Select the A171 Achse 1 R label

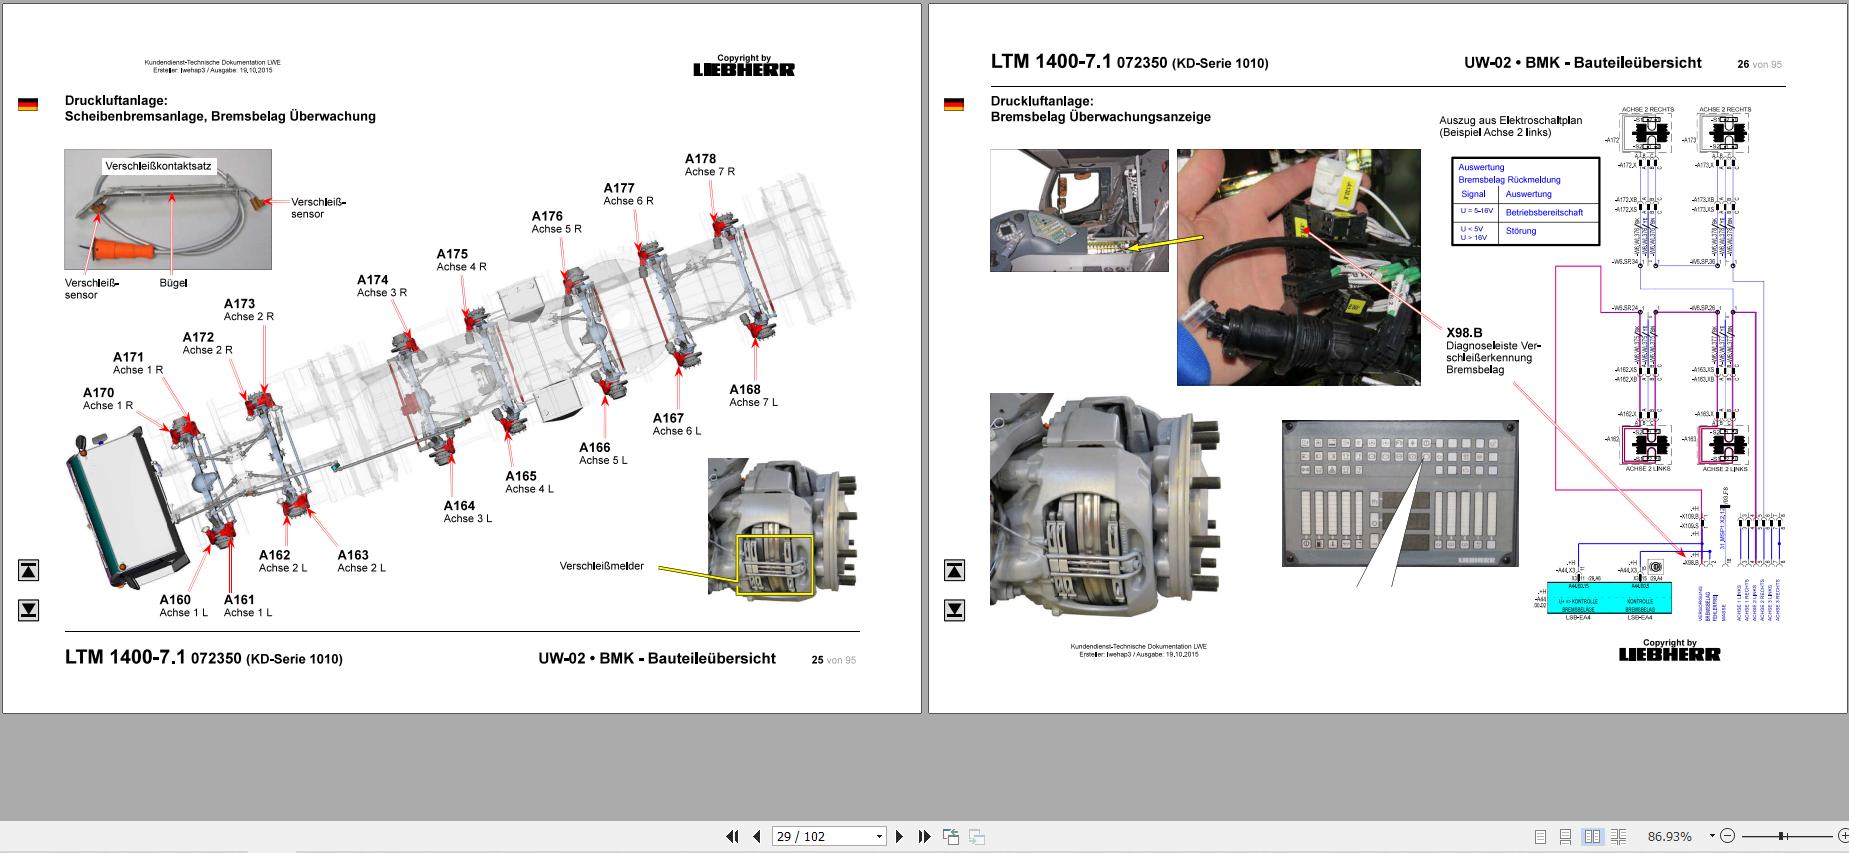(x=138, y=363)
